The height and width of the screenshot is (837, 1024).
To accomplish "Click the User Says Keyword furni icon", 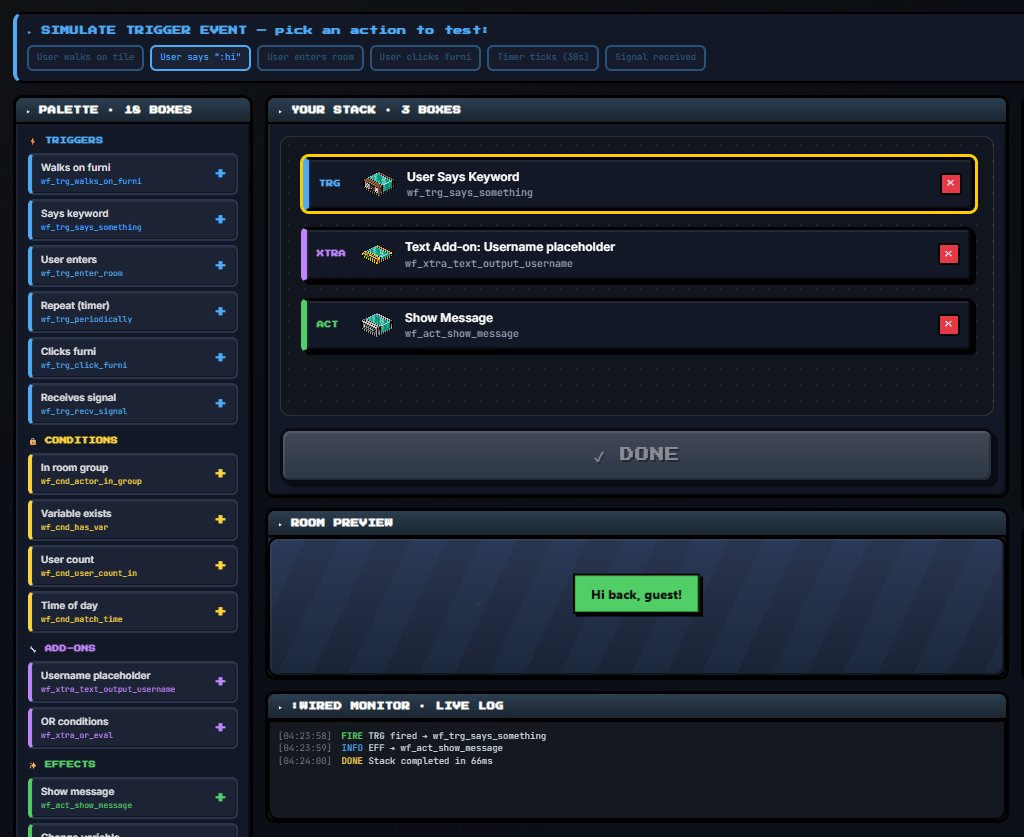I will [x=379, y=183].
